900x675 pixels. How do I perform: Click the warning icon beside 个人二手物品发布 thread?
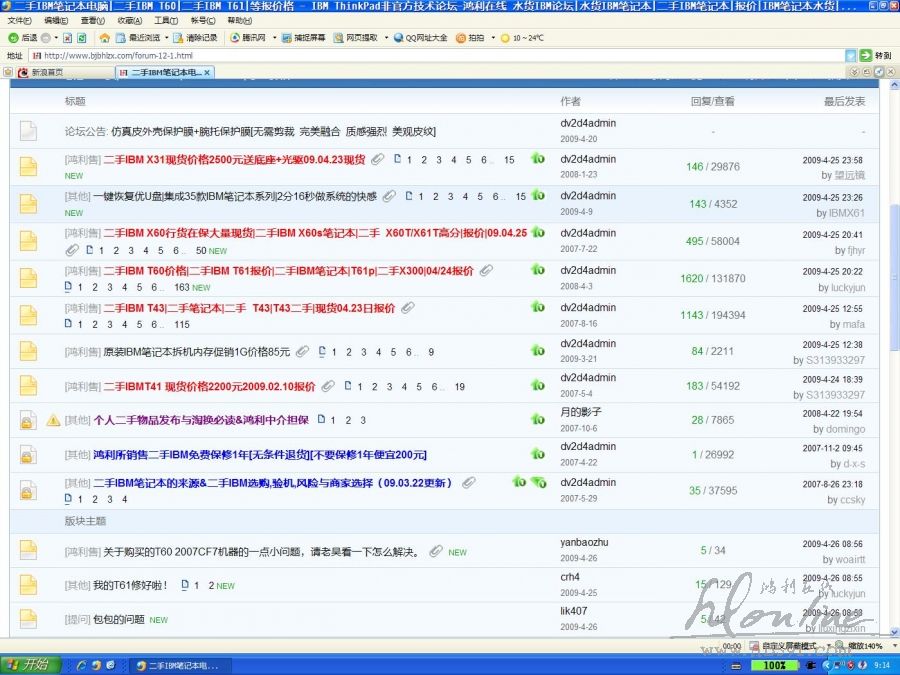(54, 421)
